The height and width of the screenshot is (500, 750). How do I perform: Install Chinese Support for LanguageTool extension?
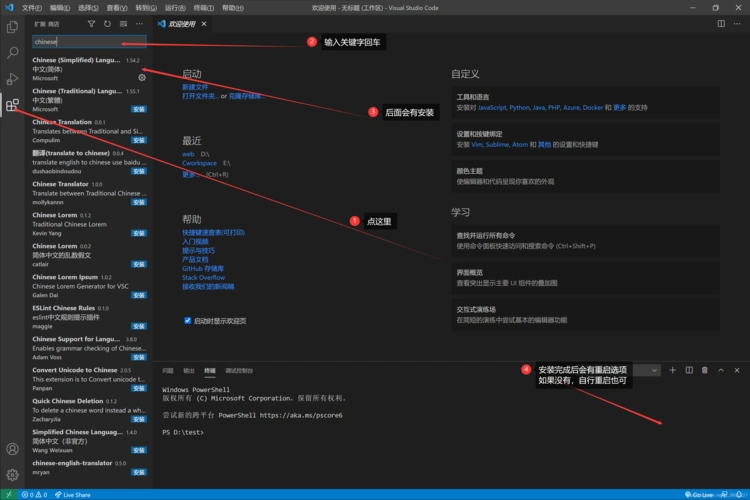139,357
